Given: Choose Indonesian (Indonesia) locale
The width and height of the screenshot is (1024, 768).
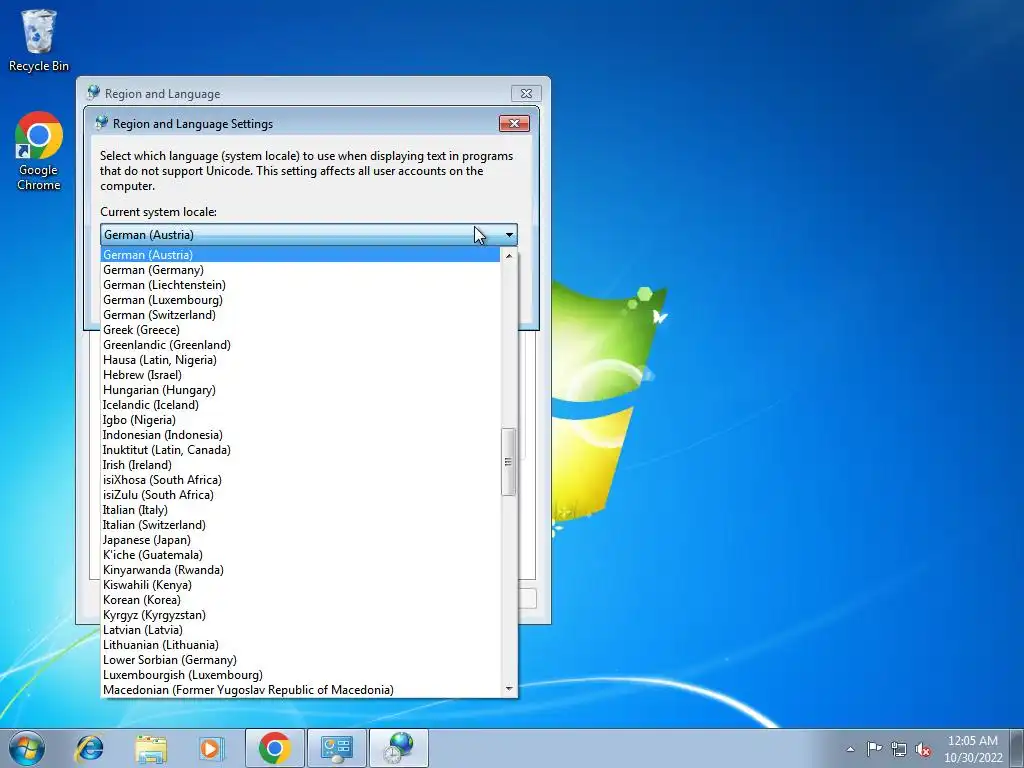Looking at the screenshot, I should tap(300, 435).
